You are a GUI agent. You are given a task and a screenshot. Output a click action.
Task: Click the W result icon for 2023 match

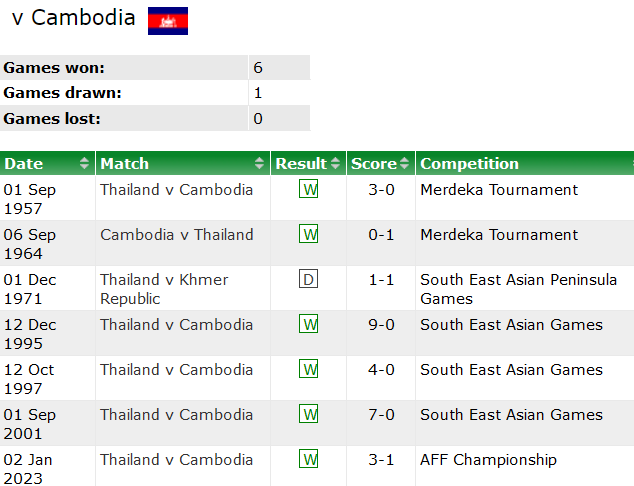click(x=309, y=460)
